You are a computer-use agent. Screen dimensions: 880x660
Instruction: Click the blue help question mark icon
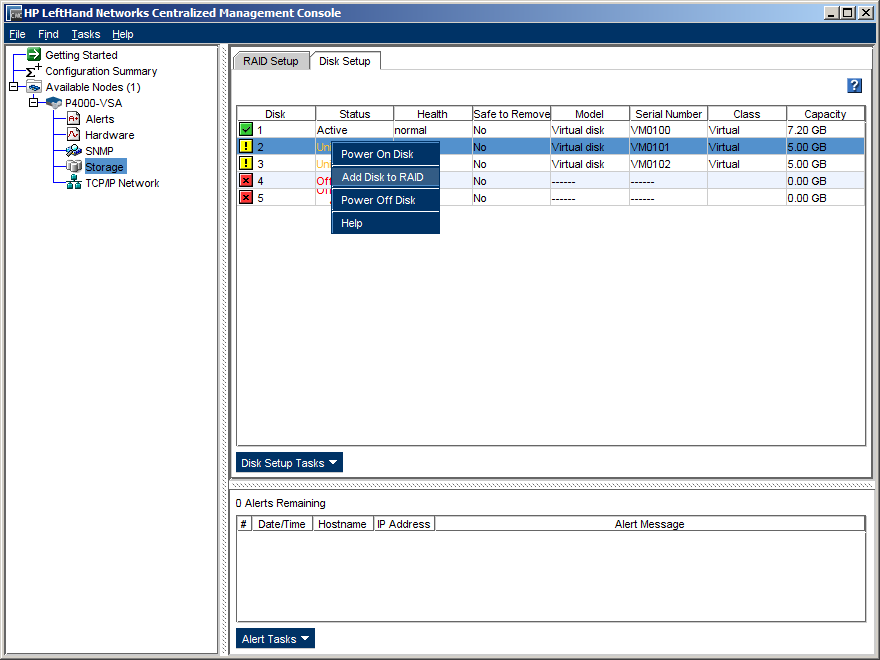[x=854, y=86]
